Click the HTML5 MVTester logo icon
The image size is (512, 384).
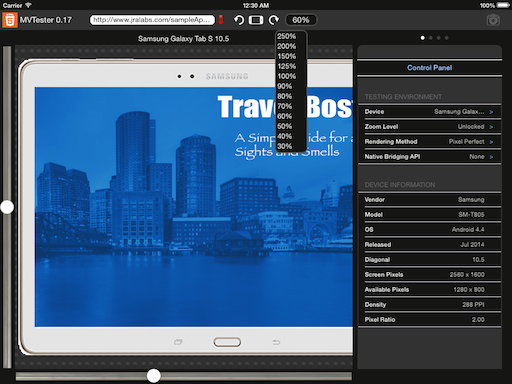[10, 20]
